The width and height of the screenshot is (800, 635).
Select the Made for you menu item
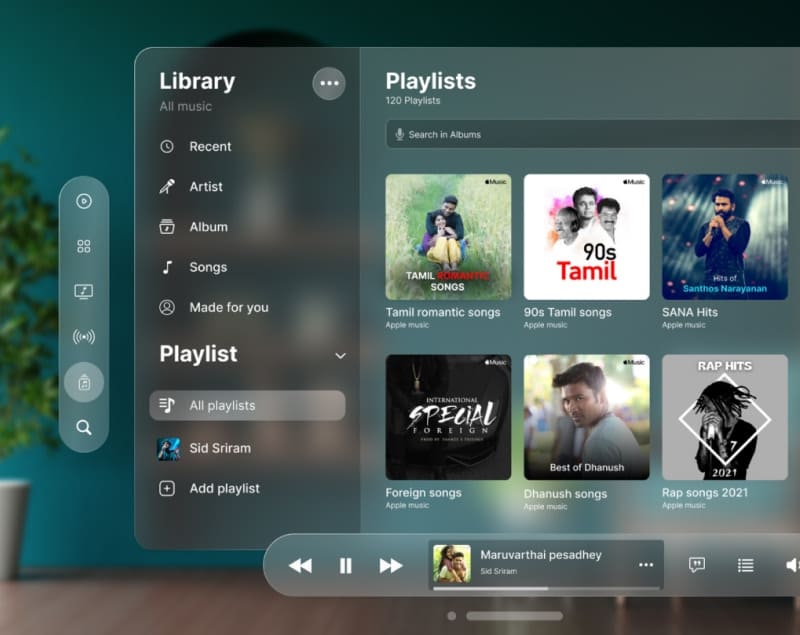(x=231, y=307)
